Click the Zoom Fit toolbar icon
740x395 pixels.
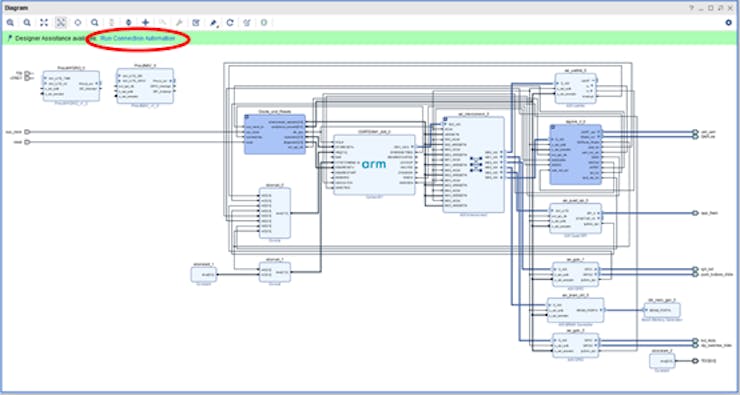click(44, 23)
